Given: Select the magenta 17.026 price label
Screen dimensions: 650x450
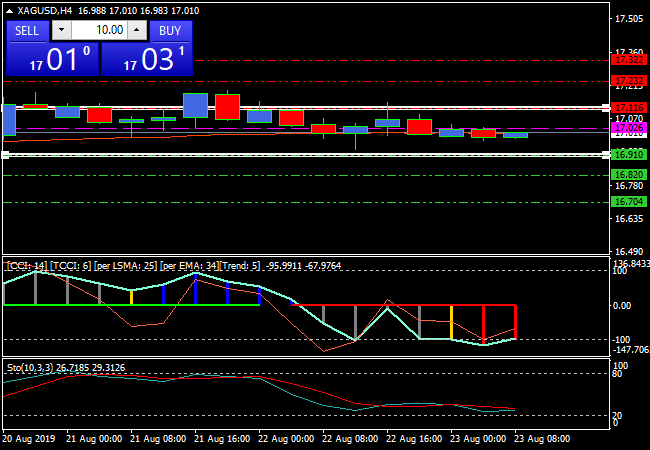Looking at the screenshot, I should (629, 128).
